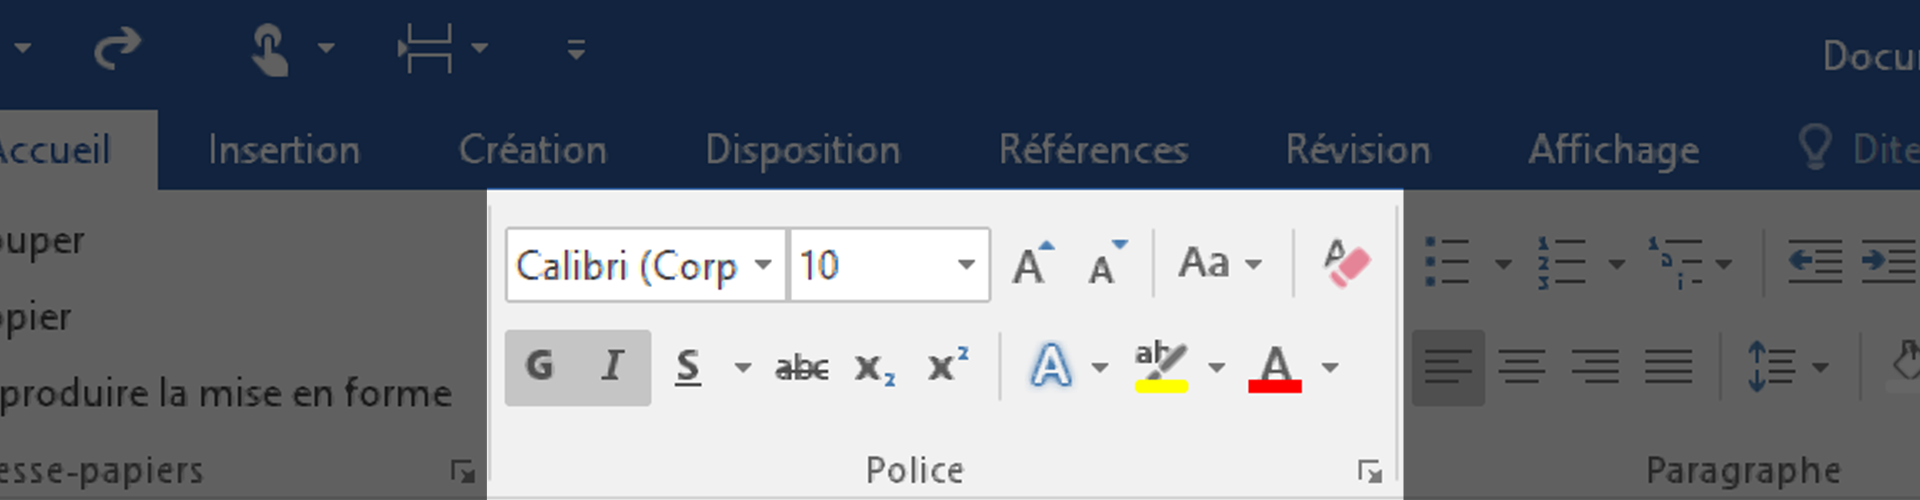The width and height of the screenshot is (1920, 500).
Task: Open the Références ribbon tab
Action: pos(1093,150)
